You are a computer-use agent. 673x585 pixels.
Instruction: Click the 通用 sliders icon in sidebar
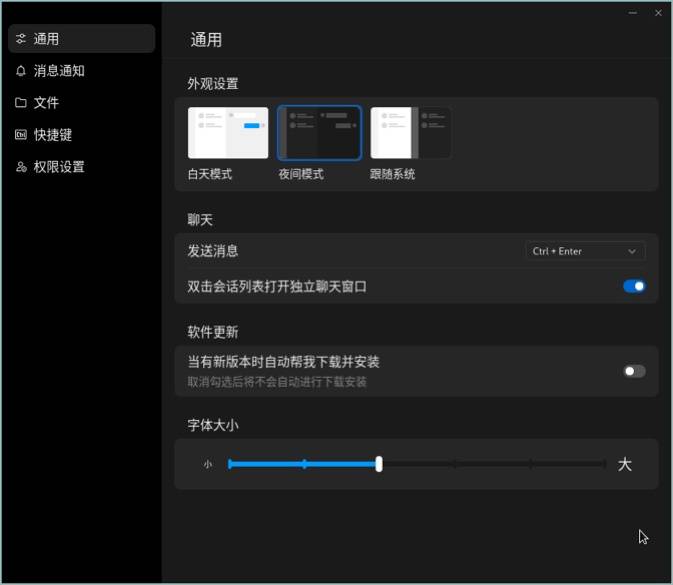coord(21,39)
